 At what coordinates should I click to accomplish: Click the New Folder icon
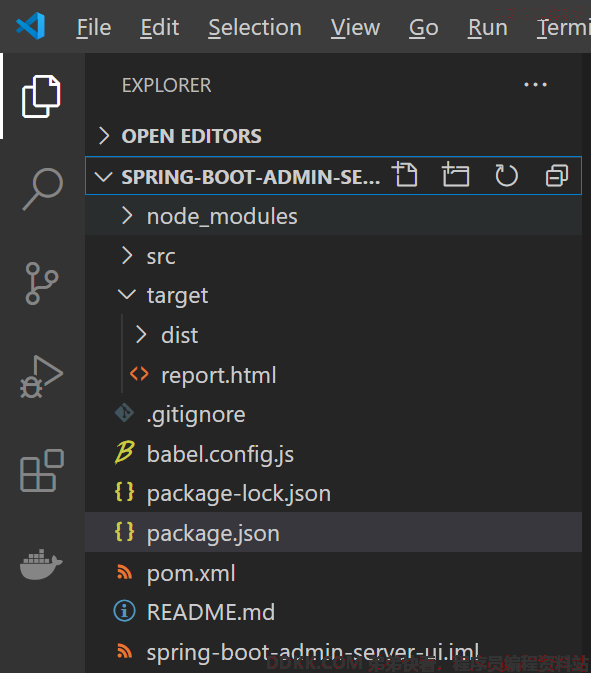[456, 175]
